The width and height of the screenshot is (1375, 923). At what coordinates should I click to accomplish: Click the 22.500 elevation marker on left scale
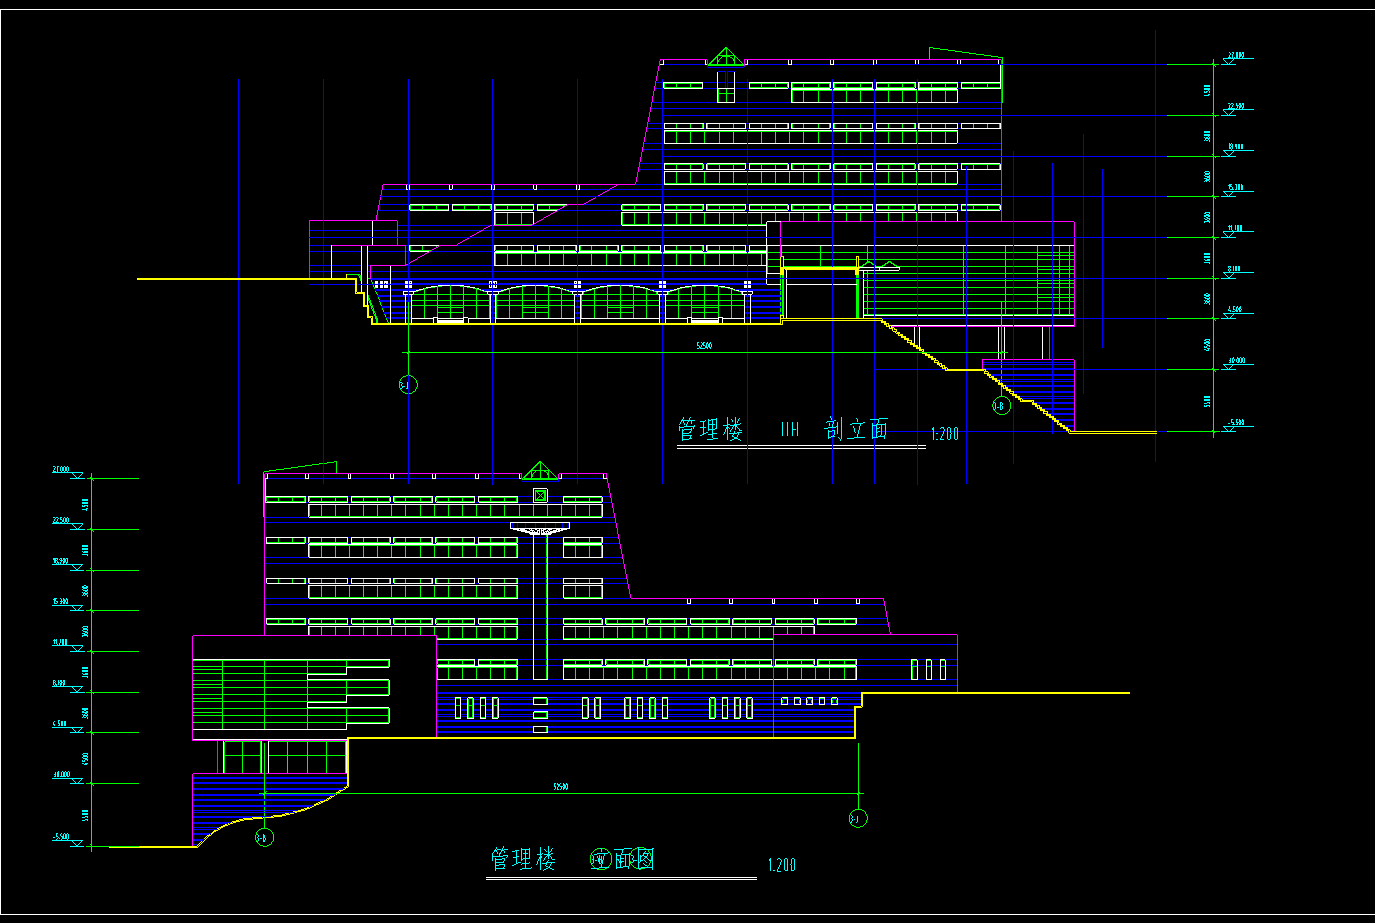tap(61, 521)
